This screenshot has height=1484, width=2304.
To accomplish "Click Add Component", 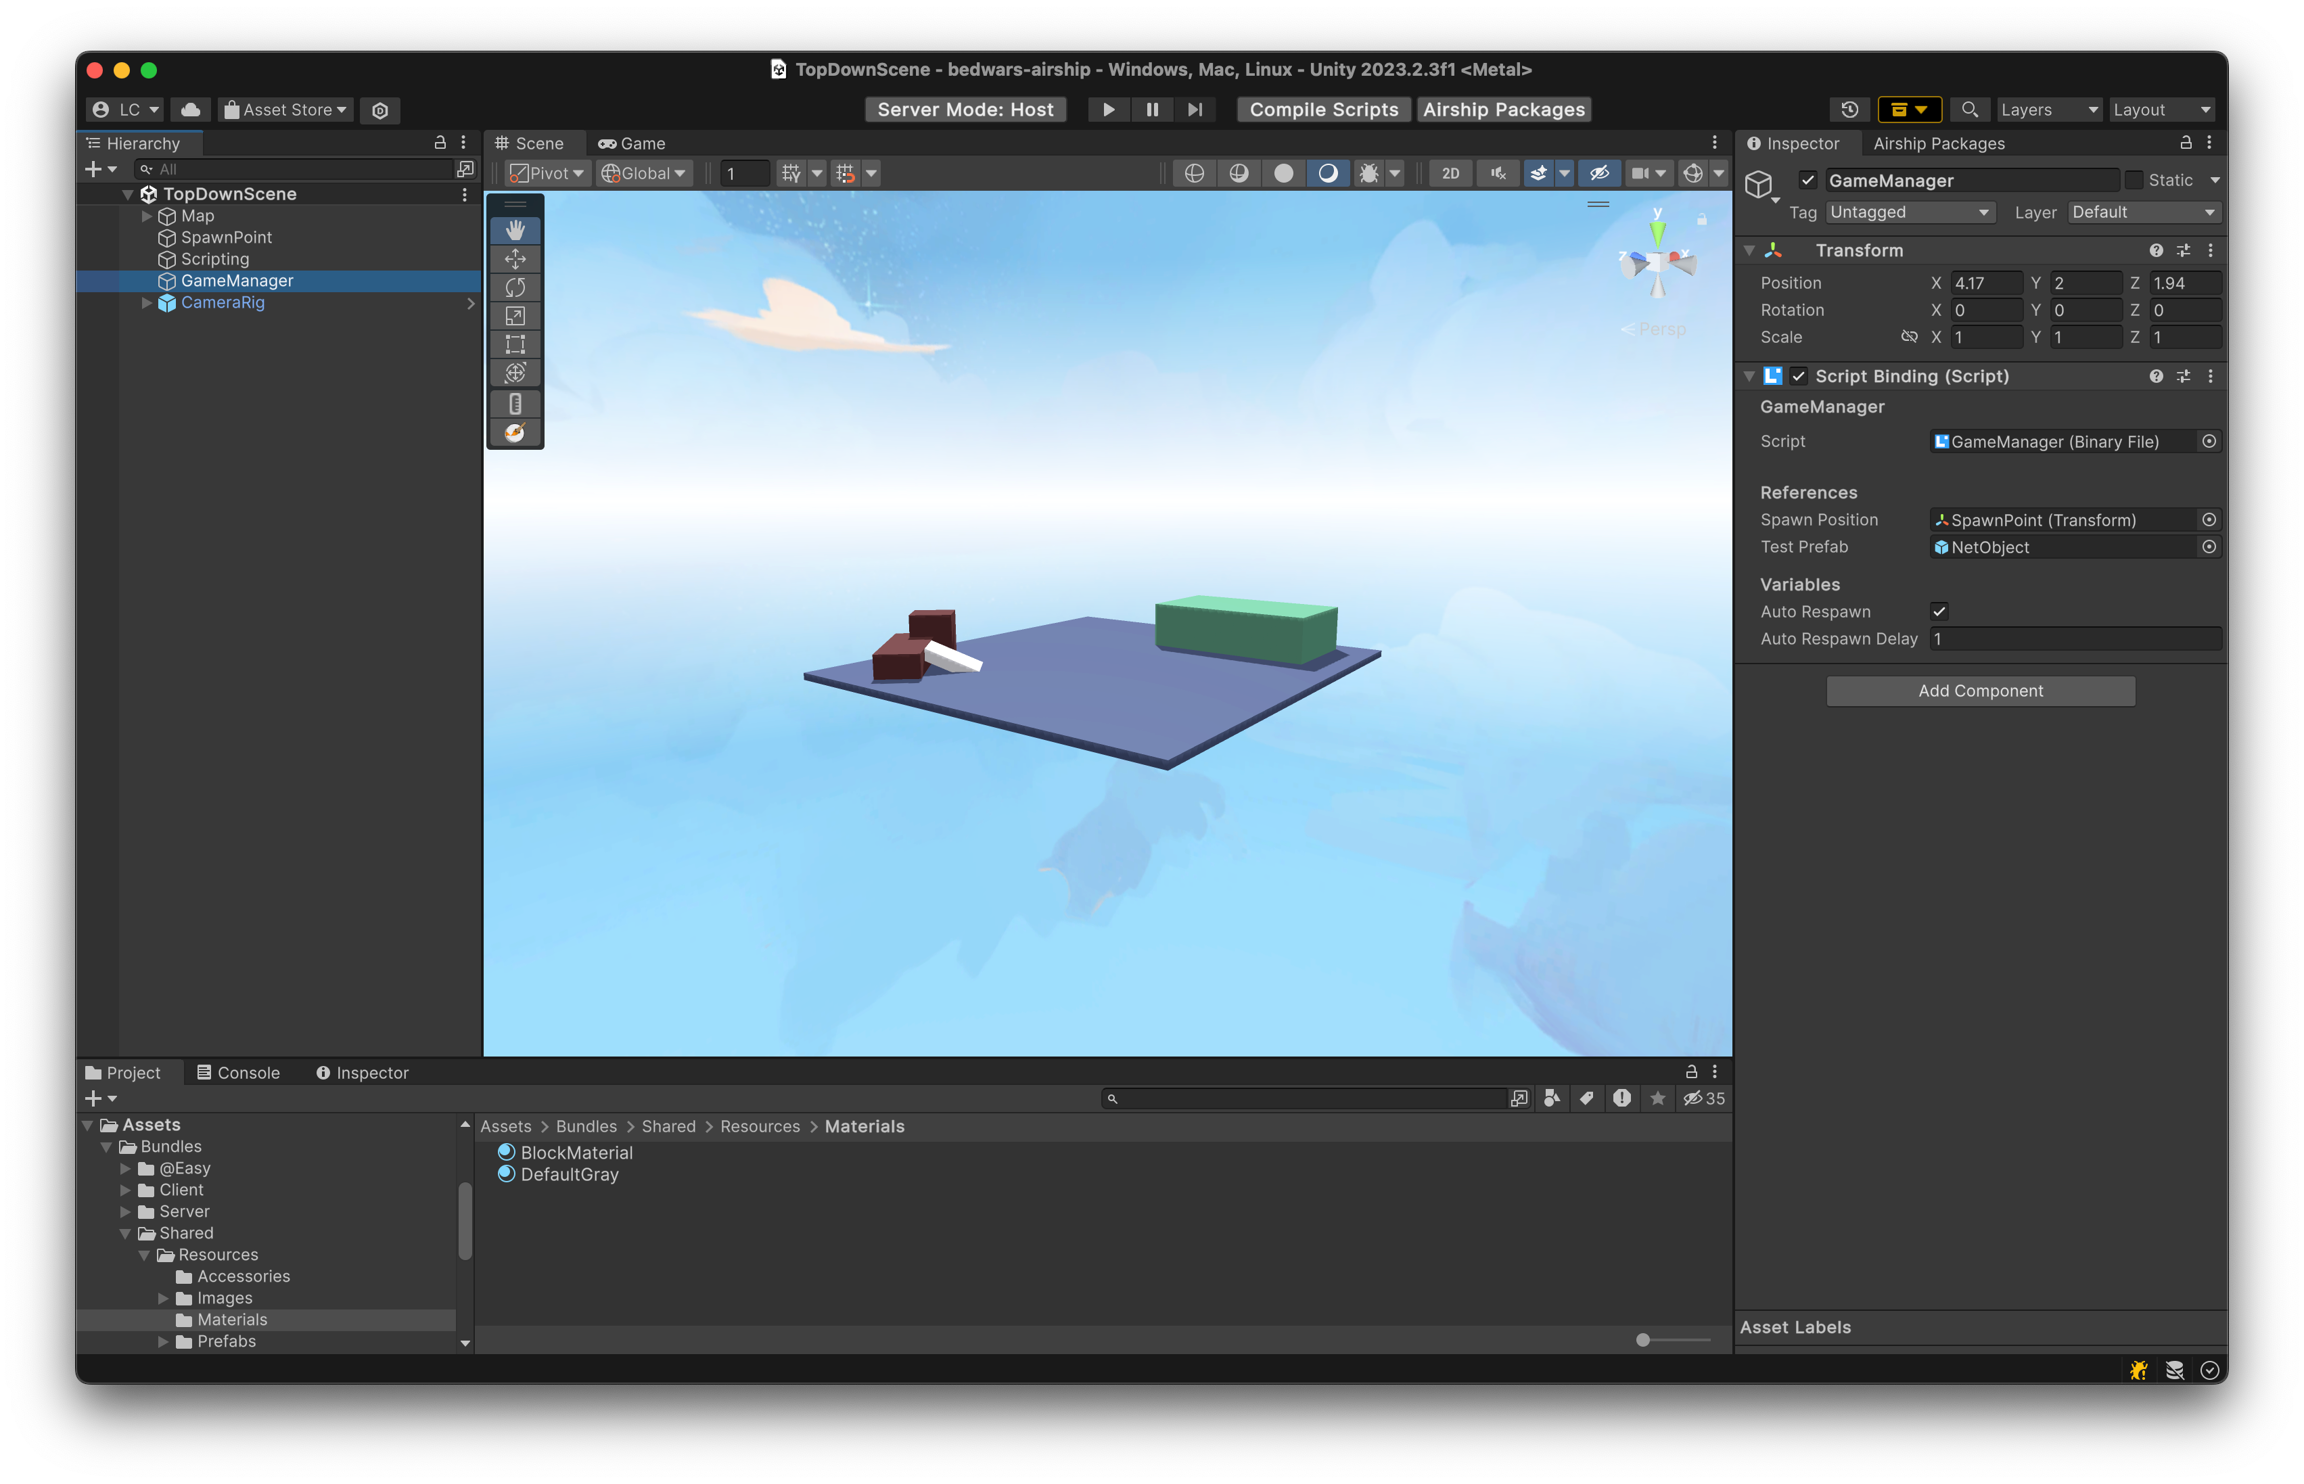I will pos(1980,691).
